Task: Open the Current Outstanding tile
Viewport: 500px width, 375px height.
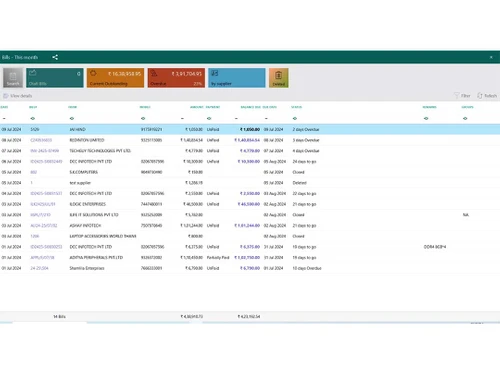Action: [115, 78]
